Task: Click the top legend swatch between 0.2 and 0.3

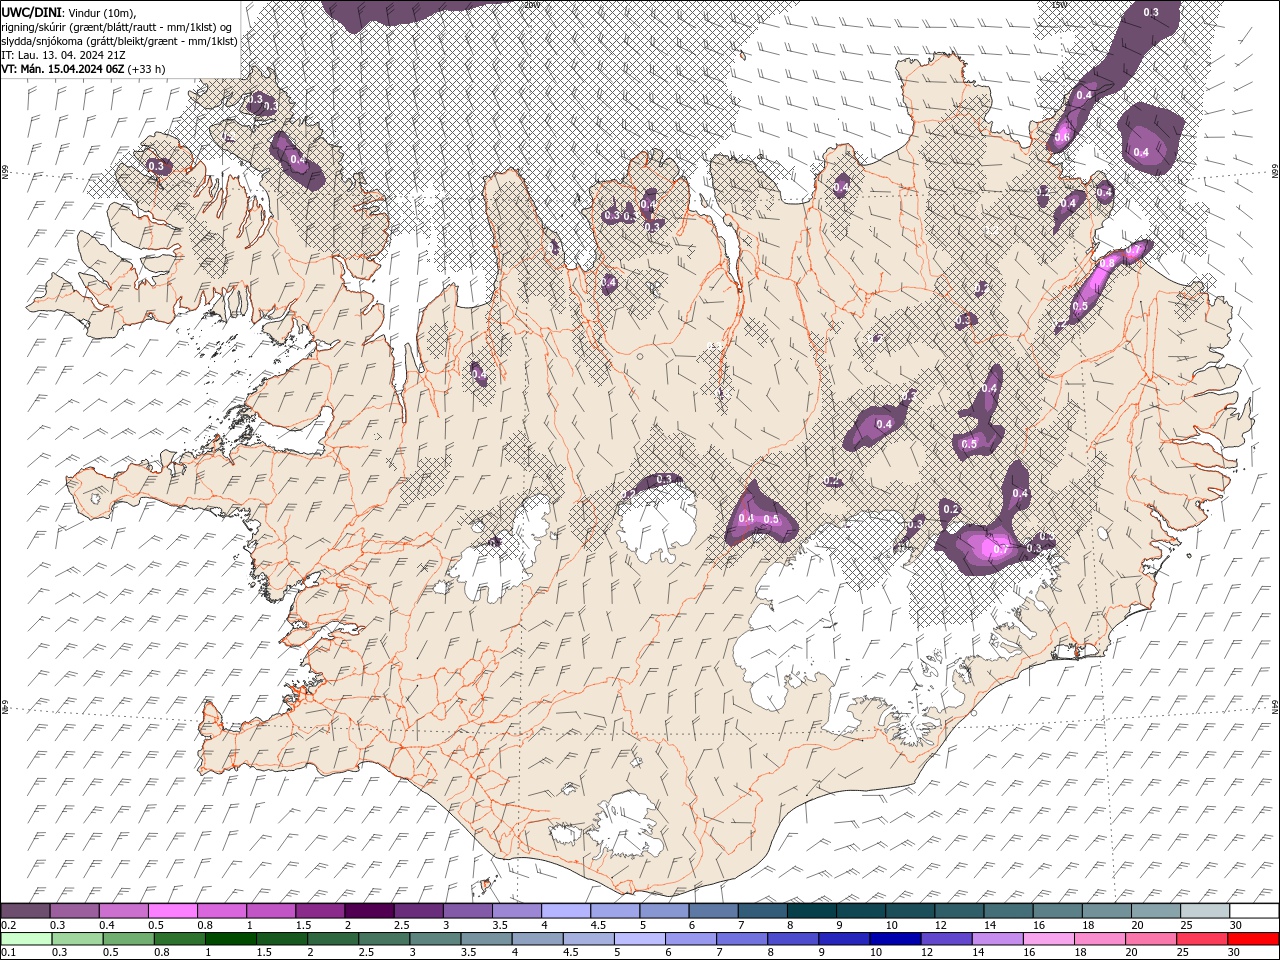Action: [x=25, y=911]
